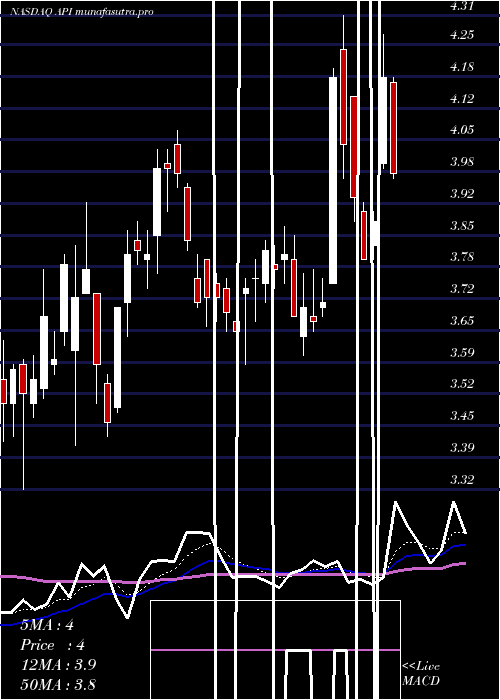500x700 pixels.
Task: Click the 3.98 price axis label
Action: tap(463, 162)
